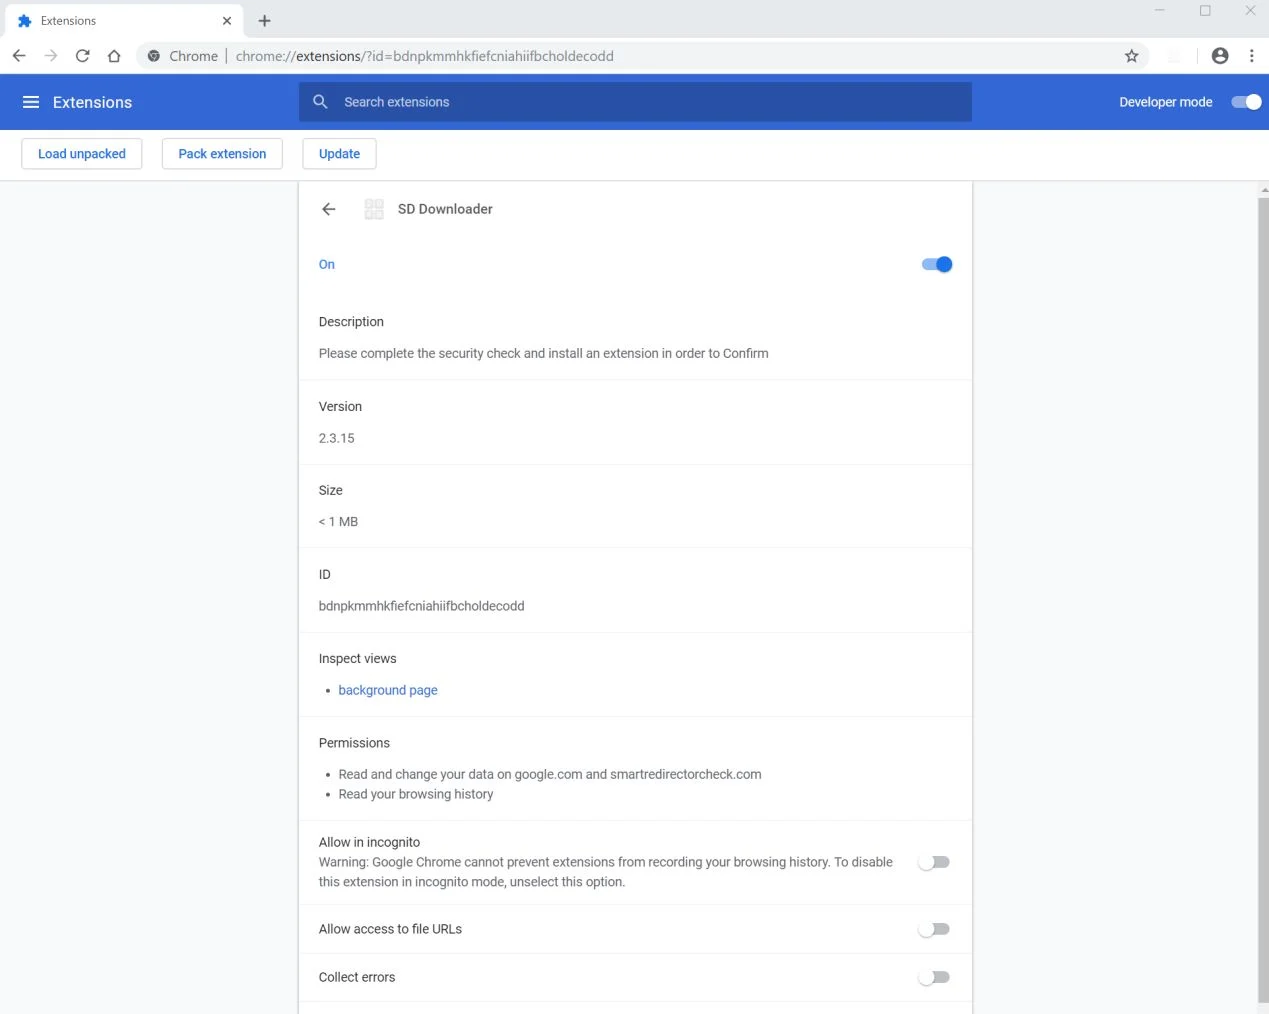
Task: Click the browser back navigation arrow
Action: 19,56
